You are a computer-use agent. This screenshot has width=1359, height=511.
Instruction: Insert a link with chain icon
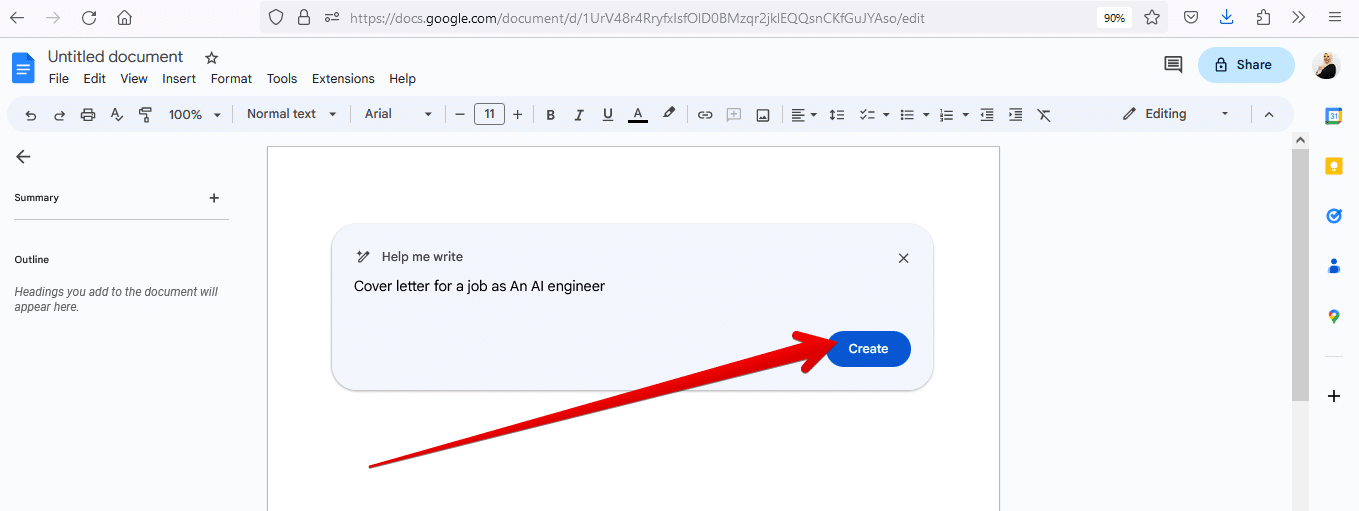[x=705, y=115]
